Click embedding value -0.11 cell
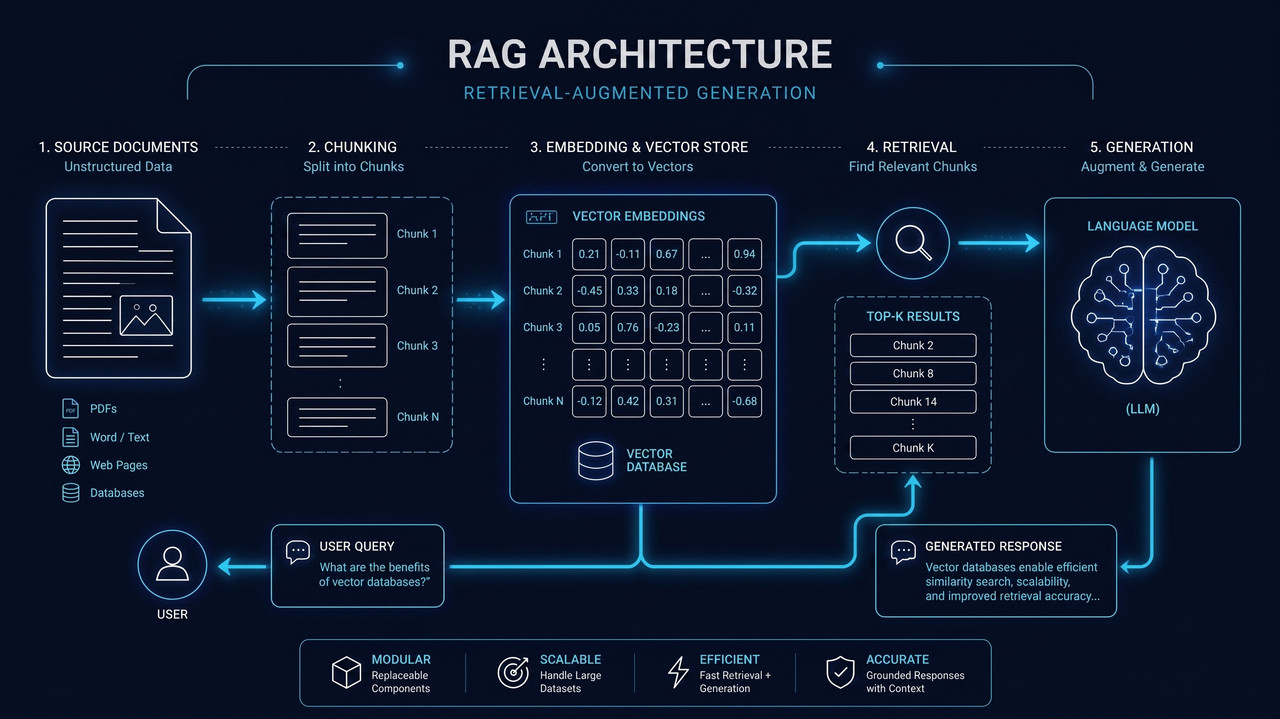The image size is (1280, 719). pyautogui.click(x=628, y=254)
